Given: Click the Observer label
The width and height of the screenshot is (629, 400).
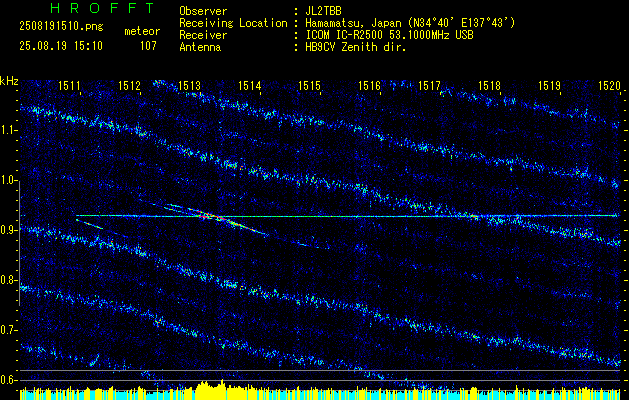Looking at the screenshot, I should click(203, 11).
